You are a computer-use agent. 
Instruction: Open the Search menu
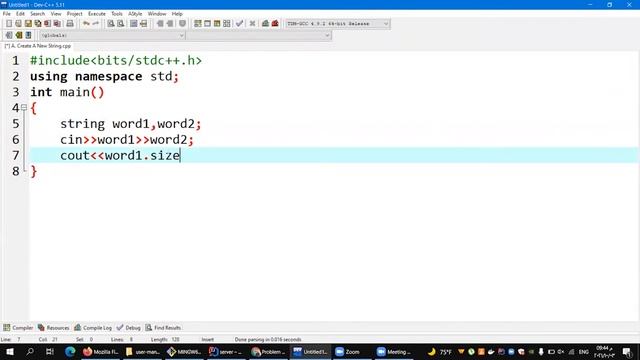coord(38,14)
